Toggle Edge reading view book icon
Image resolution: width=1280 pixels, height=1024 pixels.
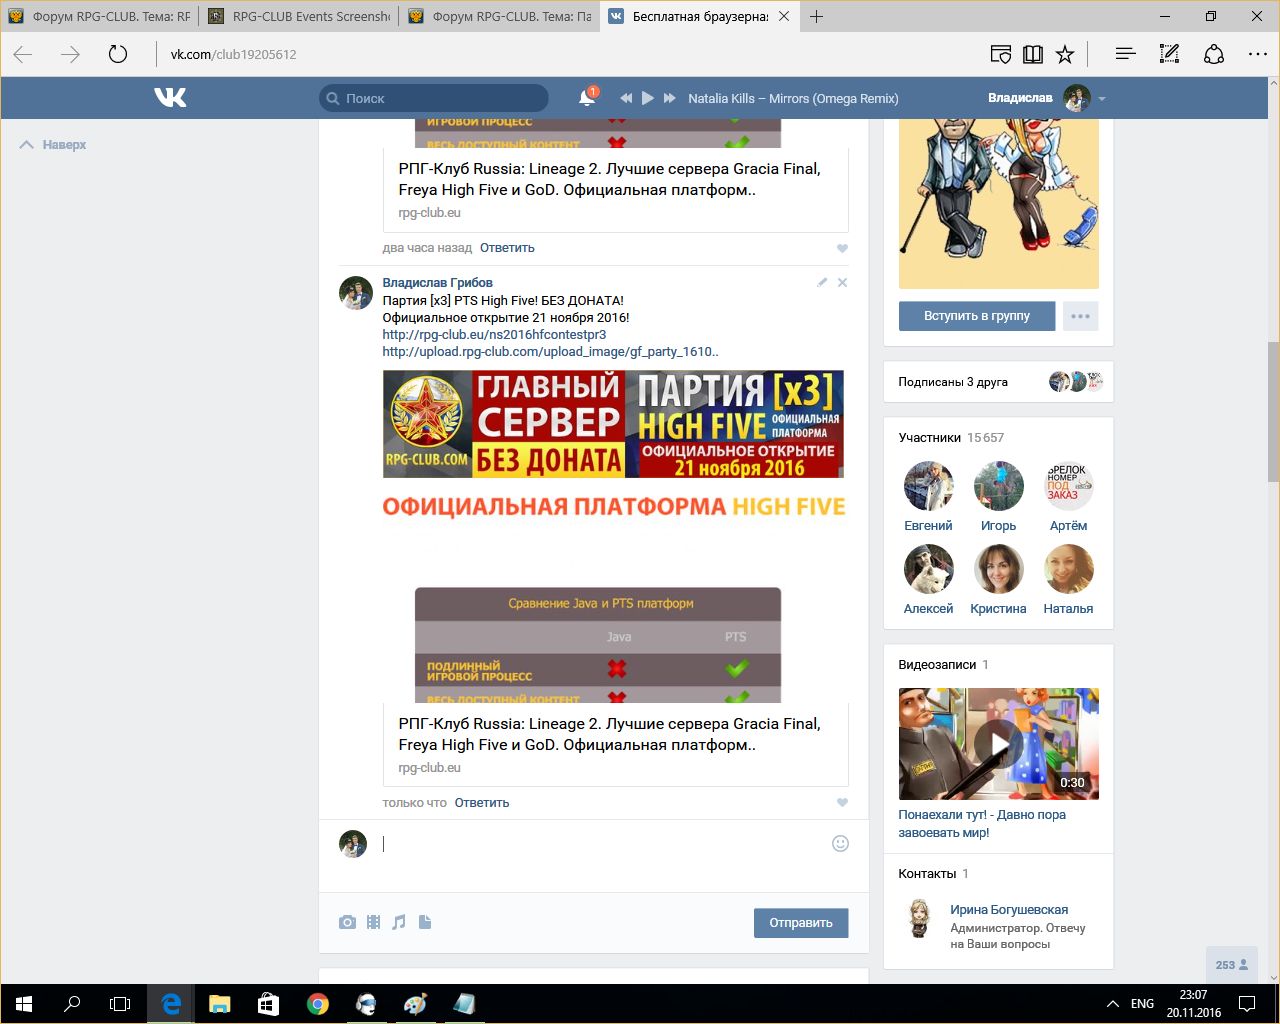click(x=1033, y=54)
